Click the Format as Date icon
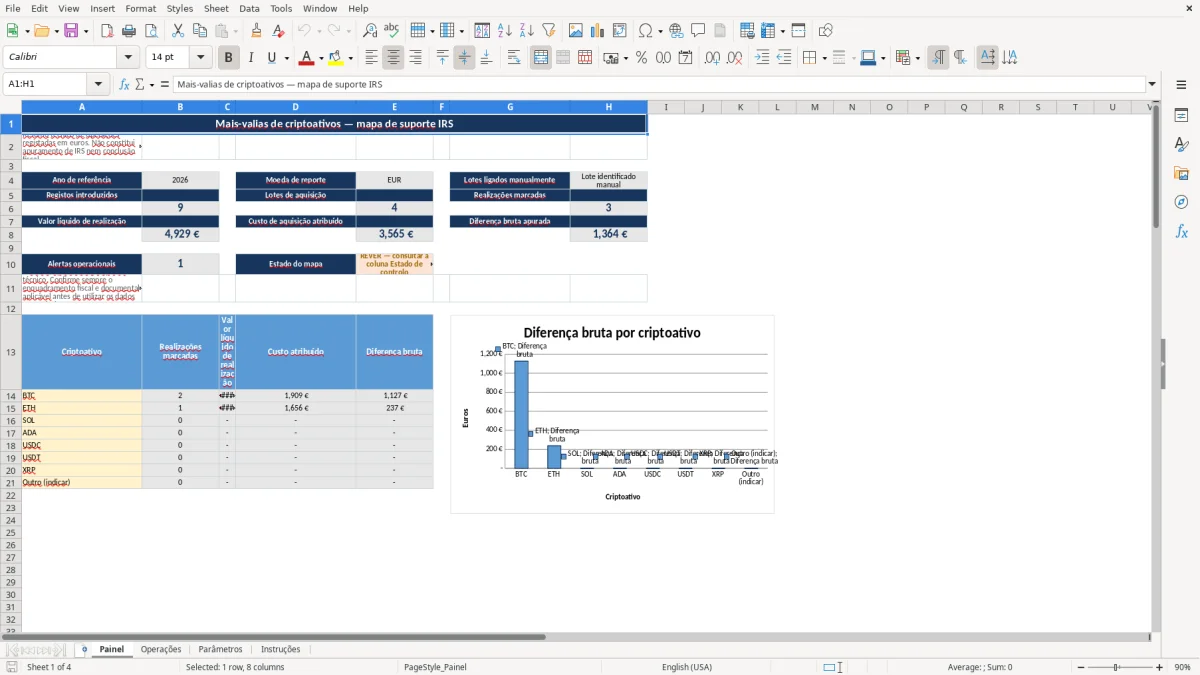The image size is (1200, 675). 686,58
